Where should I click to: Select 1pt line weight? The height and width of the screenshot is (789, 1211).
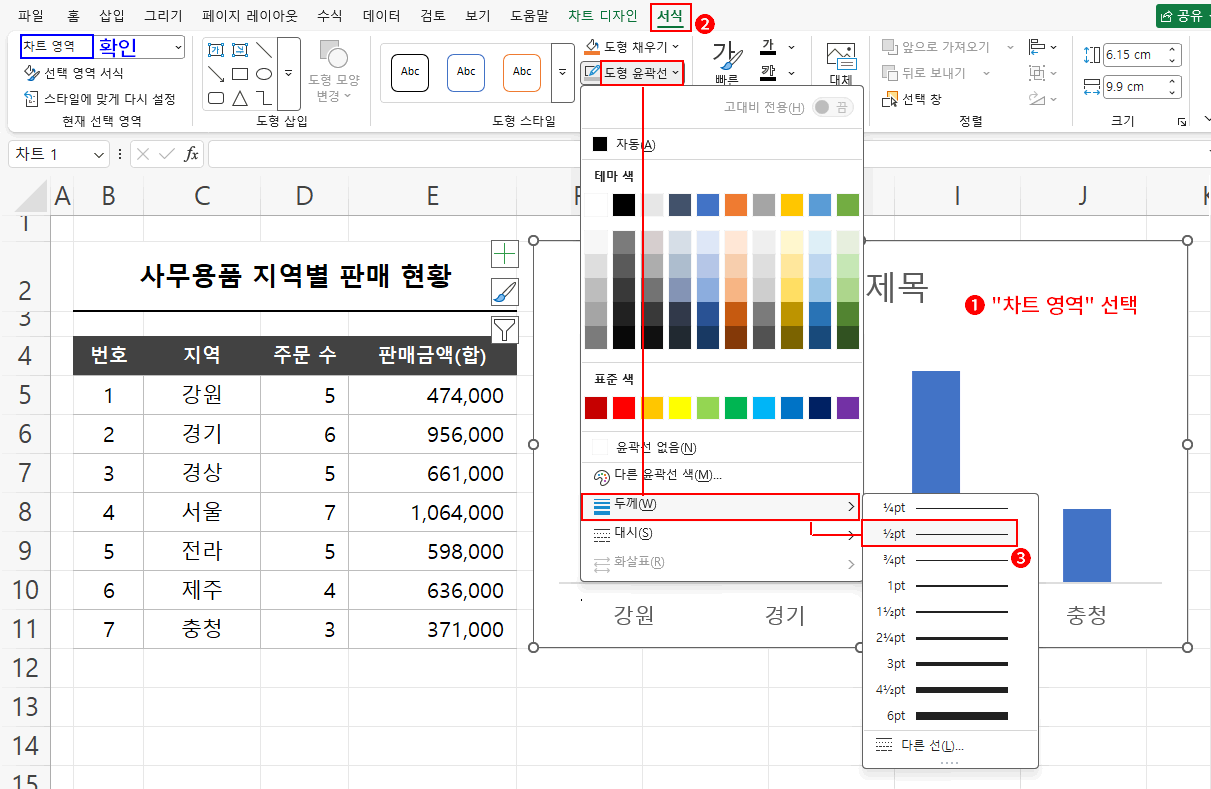click(x=950, y=585)
